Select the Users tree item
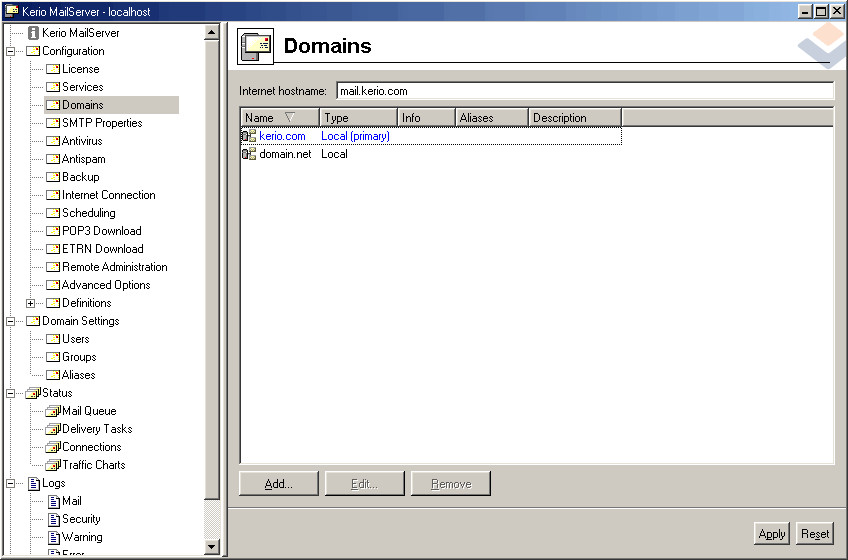The height and width of the screenshot is (560, 848). click(x=76, y=339)
